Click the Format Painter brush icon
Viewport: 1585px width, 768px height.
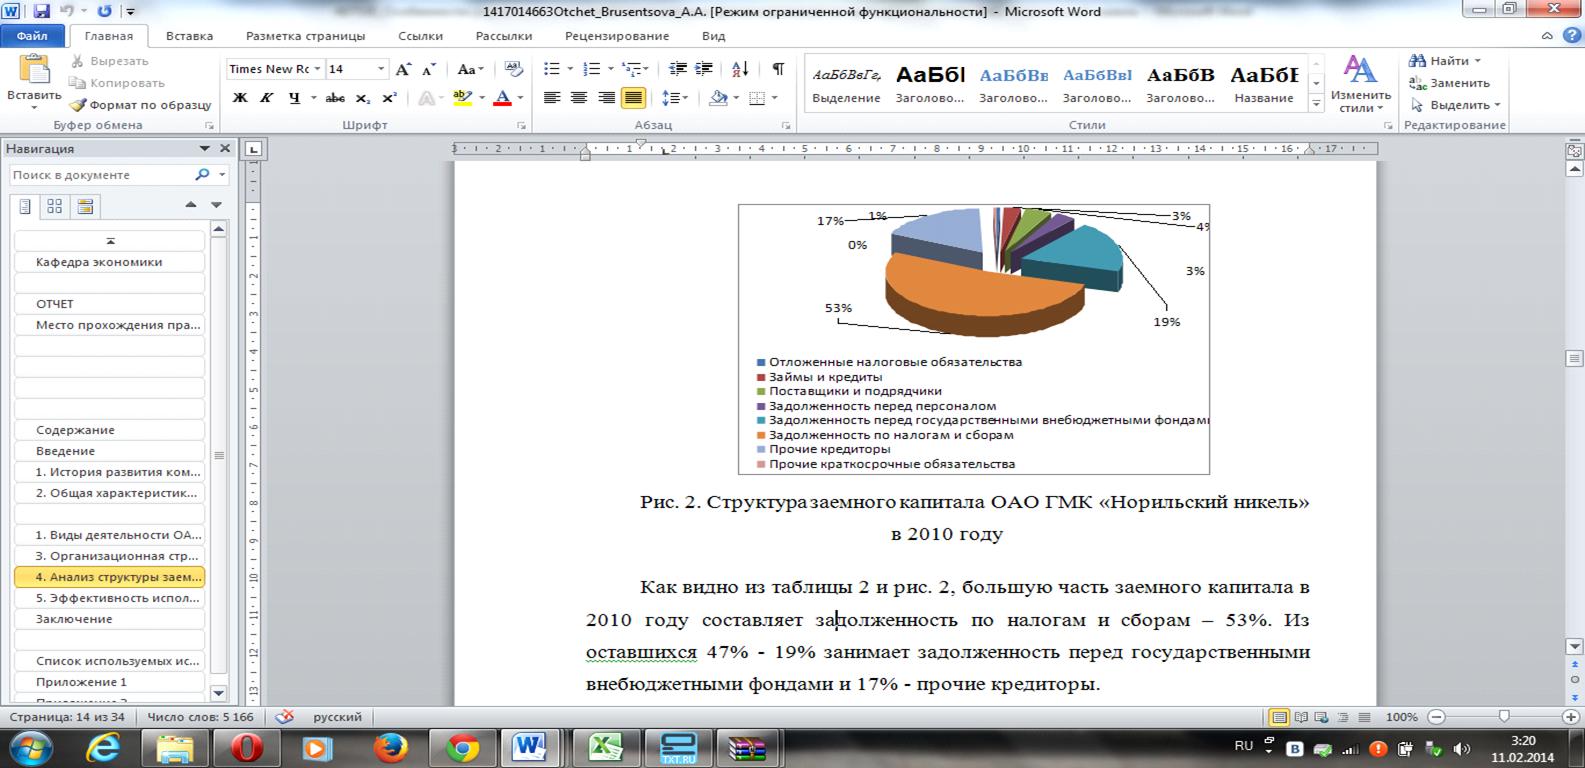[77, 105]
